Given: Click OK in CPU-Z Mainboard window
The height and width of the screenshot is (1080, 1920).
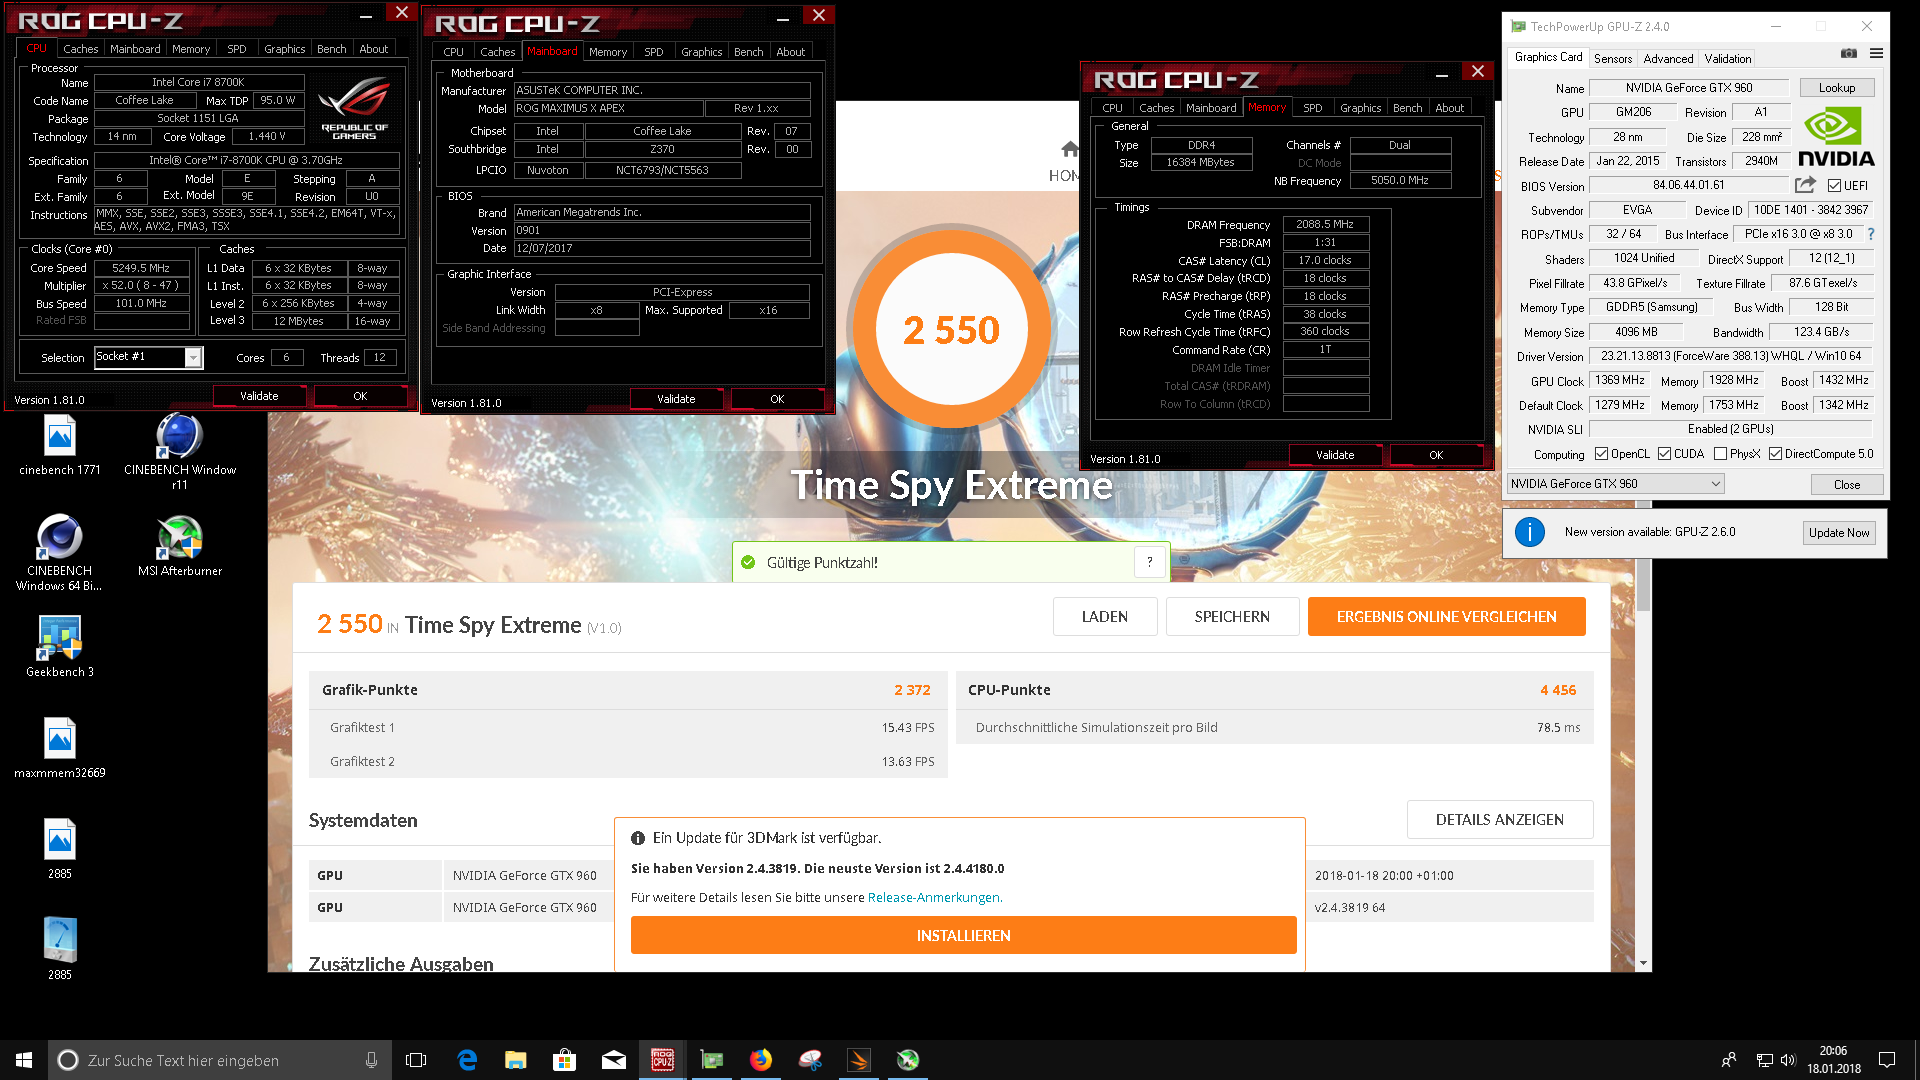Looking at the screenshot, I should point(777,399).
